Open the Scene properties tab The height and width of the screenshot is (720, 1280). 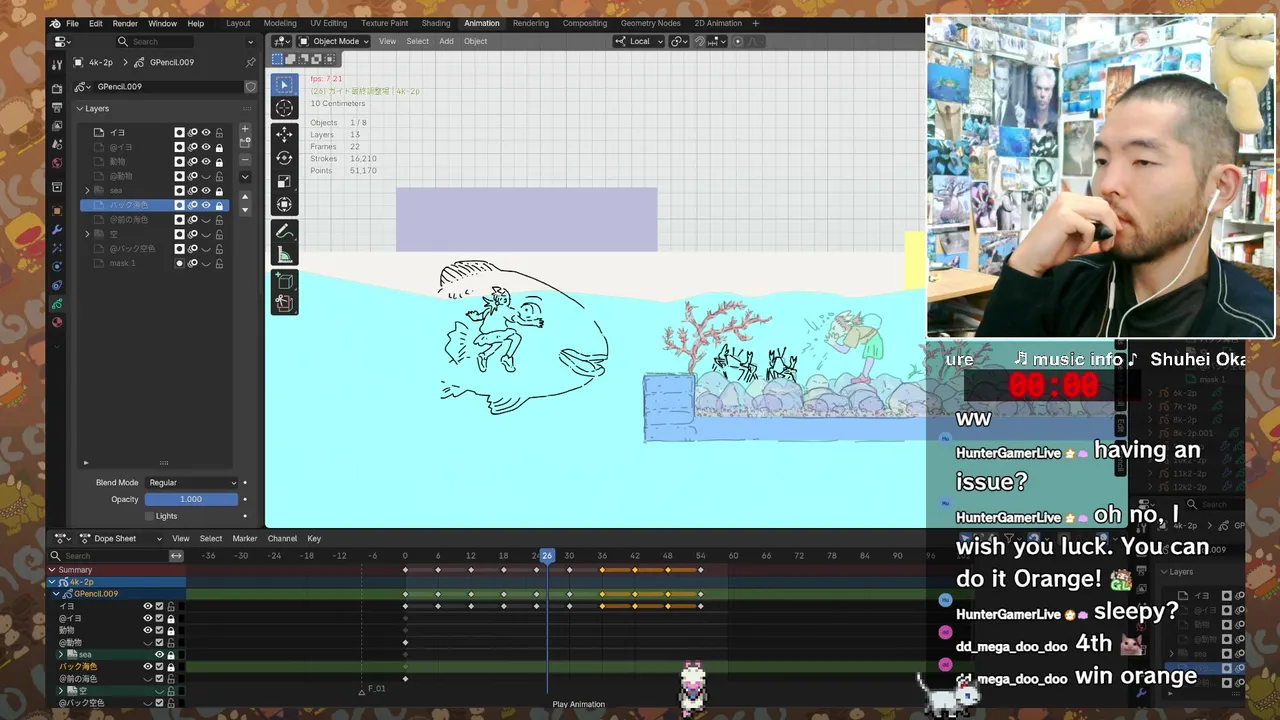[x=57, y=146]
